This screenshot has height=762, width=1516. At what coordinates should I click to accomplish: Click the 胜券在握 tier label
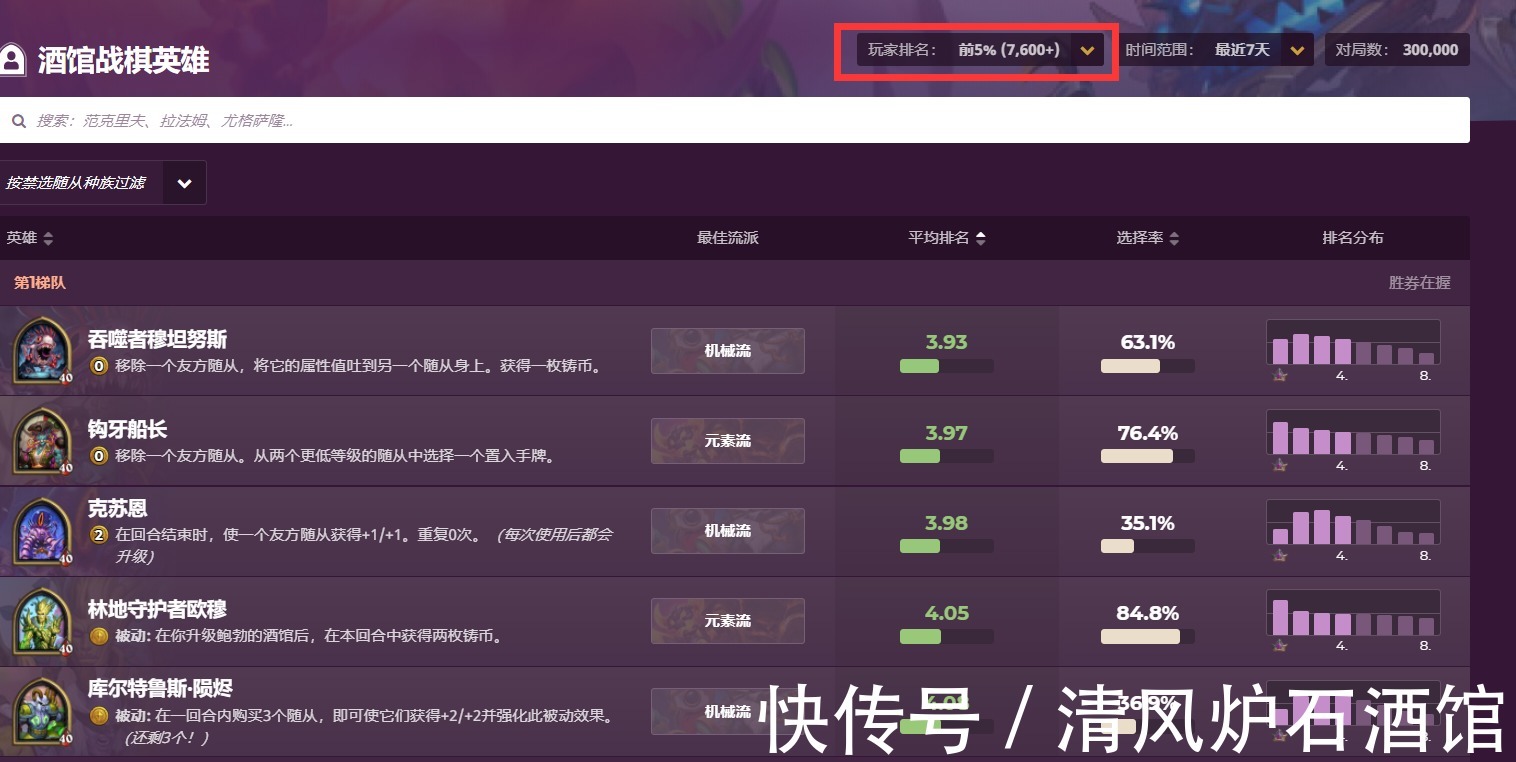(x=1419, y=283)
